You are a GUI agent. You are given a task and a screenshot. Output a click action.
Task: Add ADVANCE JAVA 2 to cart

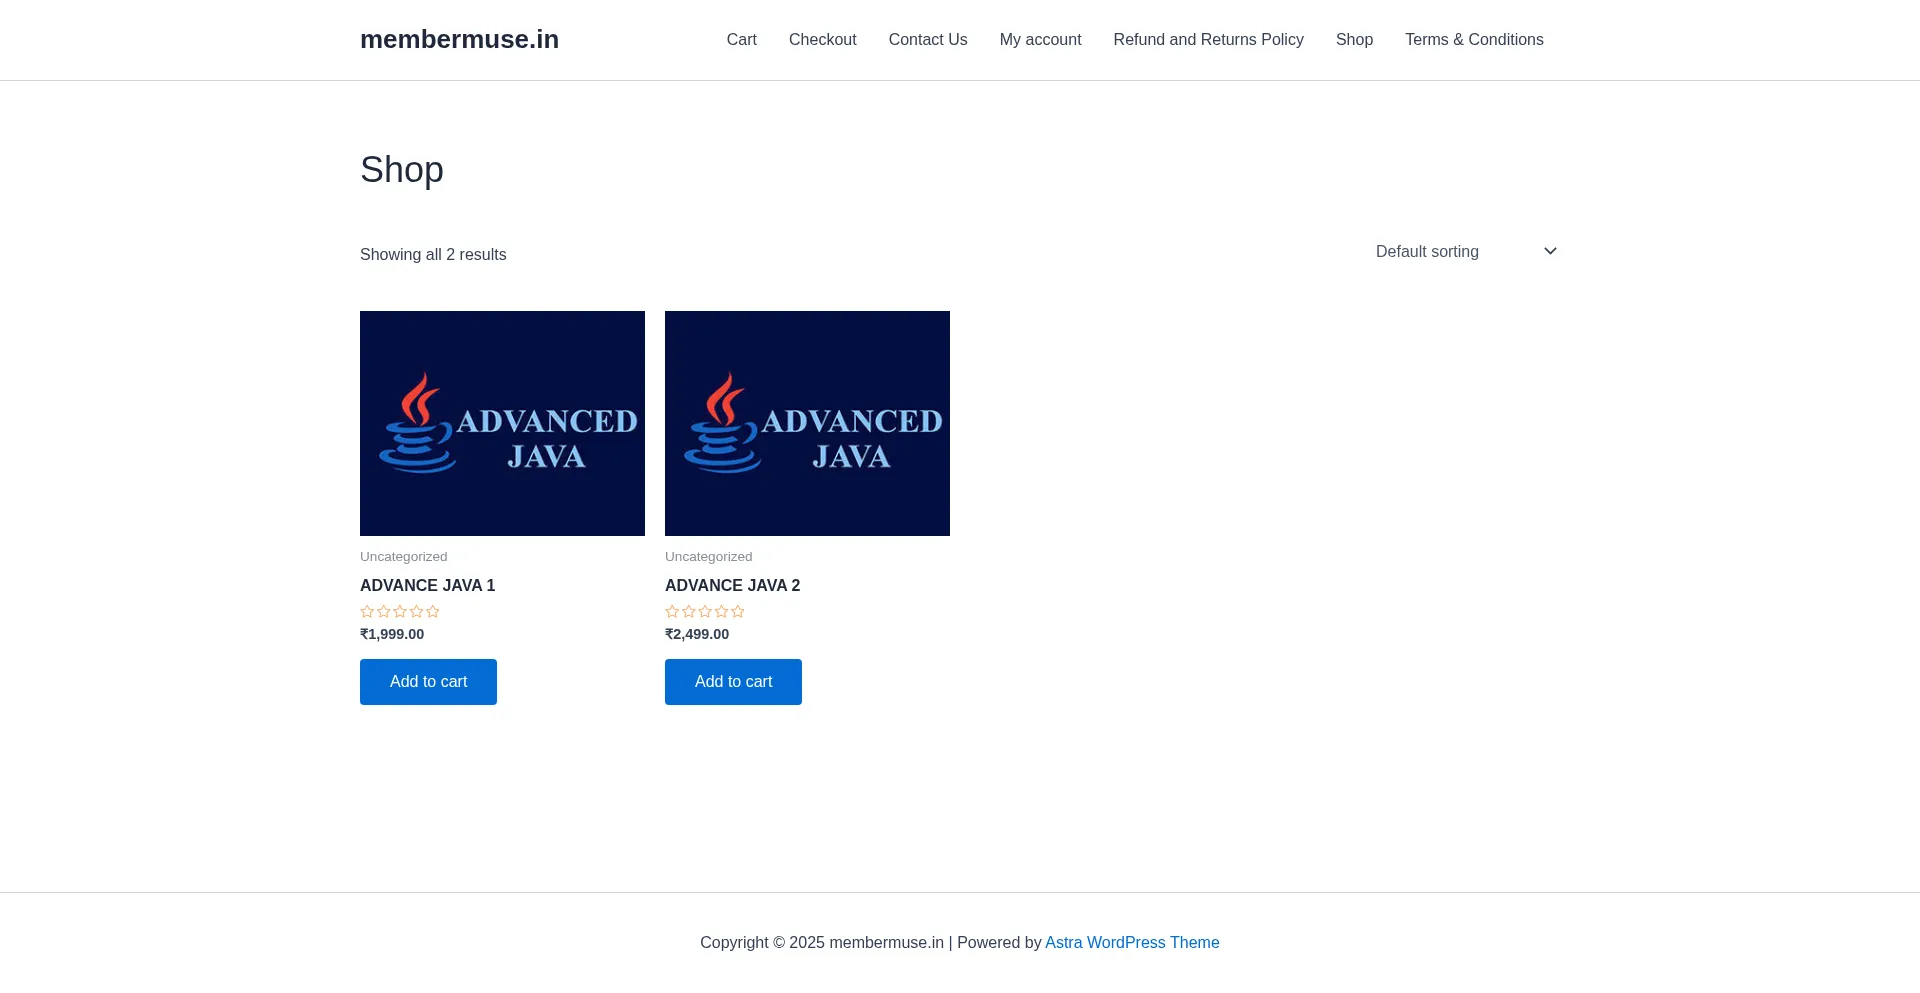tap(733, 682)
